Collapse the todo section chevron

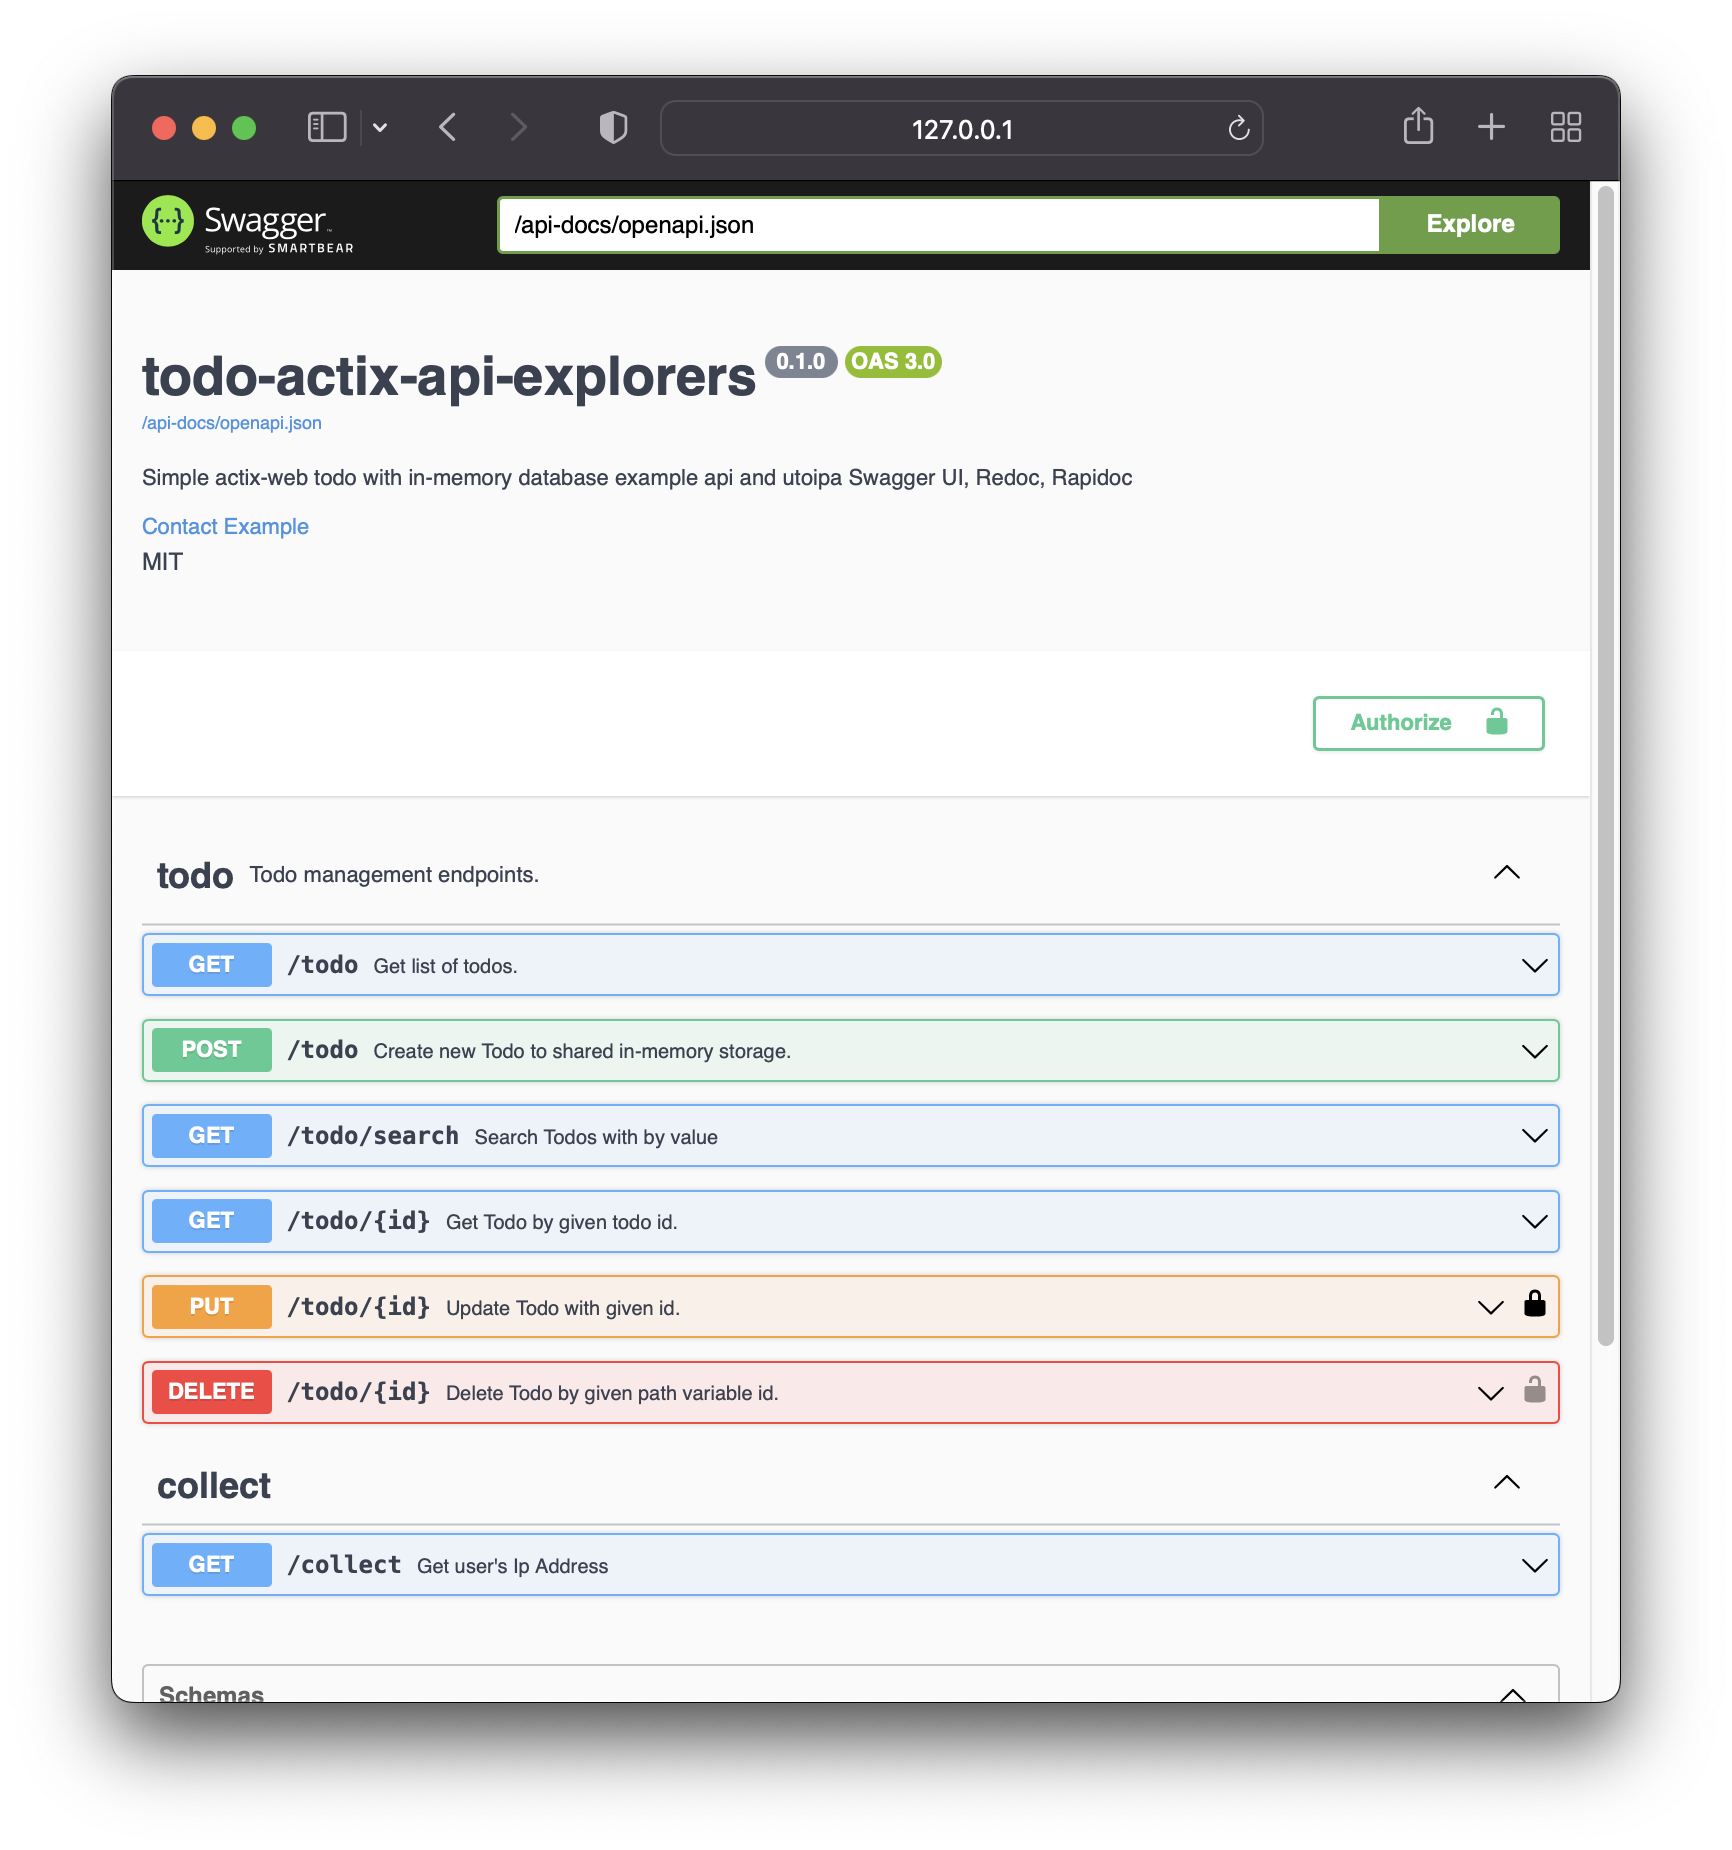1506,873
